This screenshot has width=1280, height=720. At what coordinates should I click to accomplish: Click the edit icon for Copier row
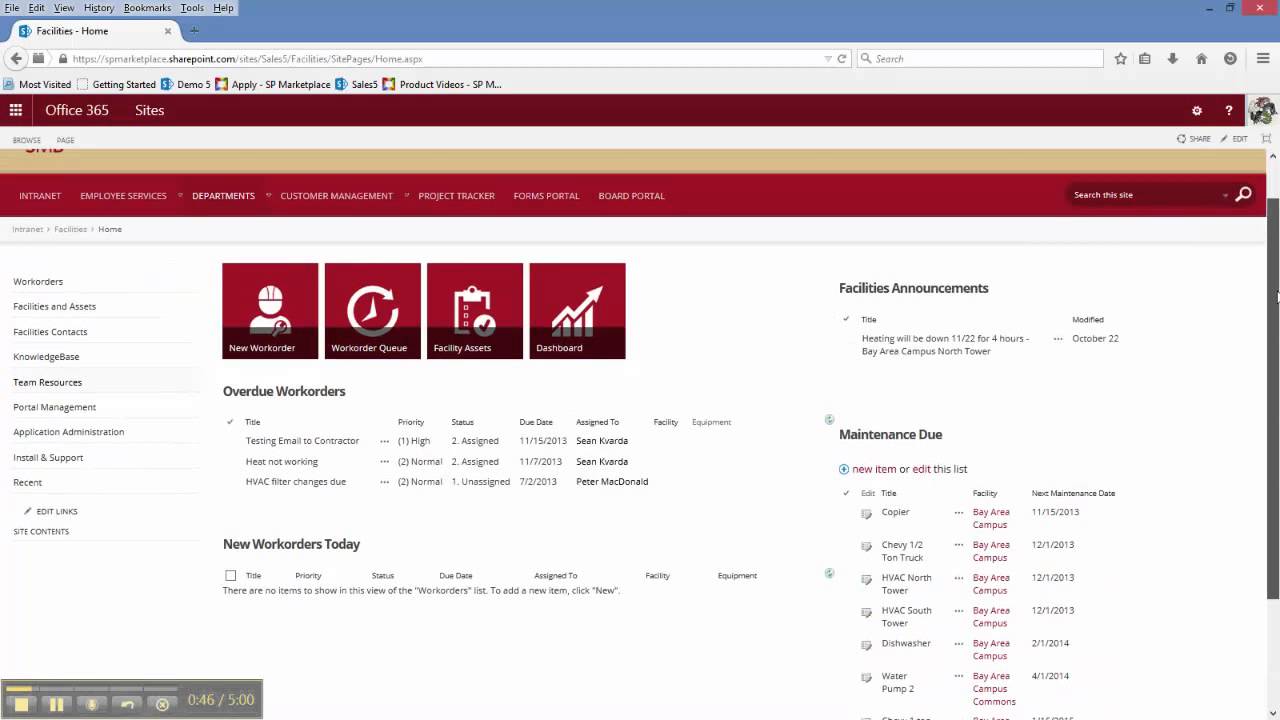[x=866, y=514]
